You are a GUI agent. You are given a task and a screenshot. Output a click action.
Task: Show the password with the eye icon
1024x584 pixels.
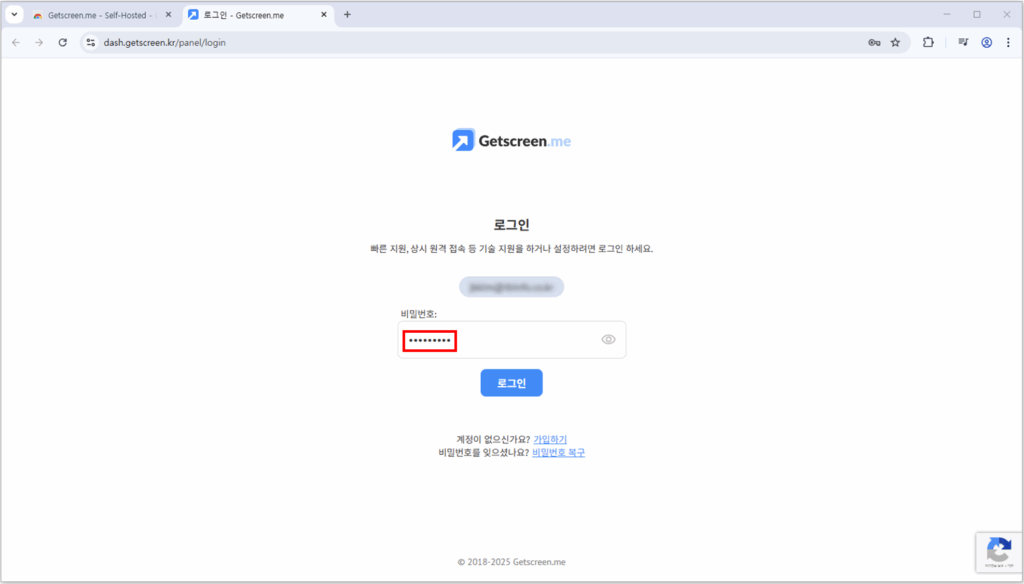609,339
